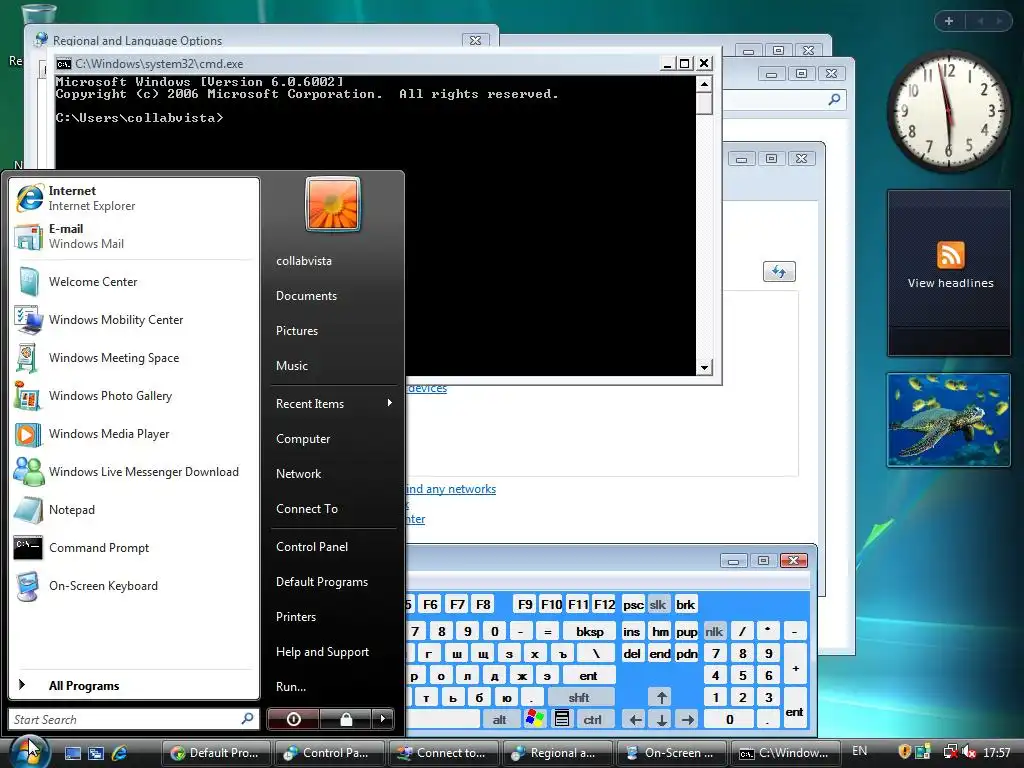Click the Start orb button
This screenshot has width=1024, height=768.
click(28, 751)
